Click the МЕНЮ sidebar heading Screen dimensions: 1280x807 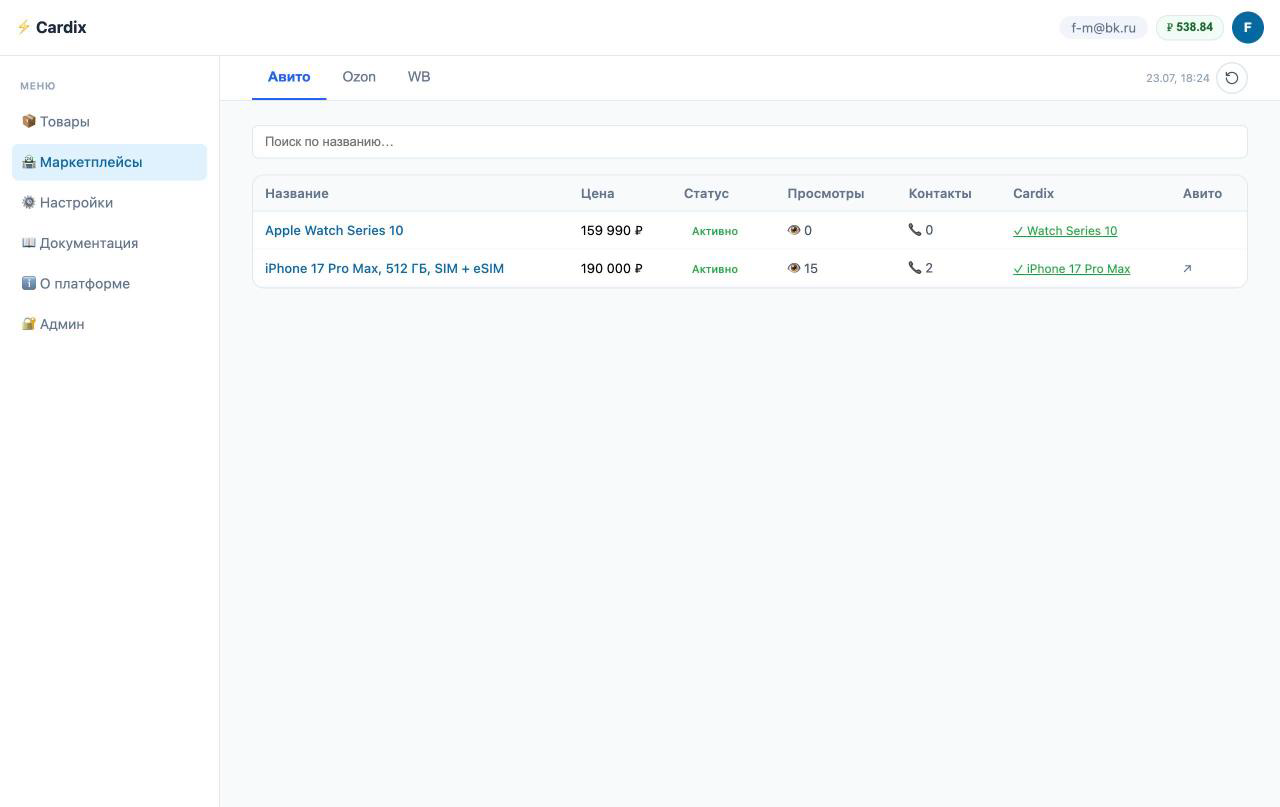38,86
